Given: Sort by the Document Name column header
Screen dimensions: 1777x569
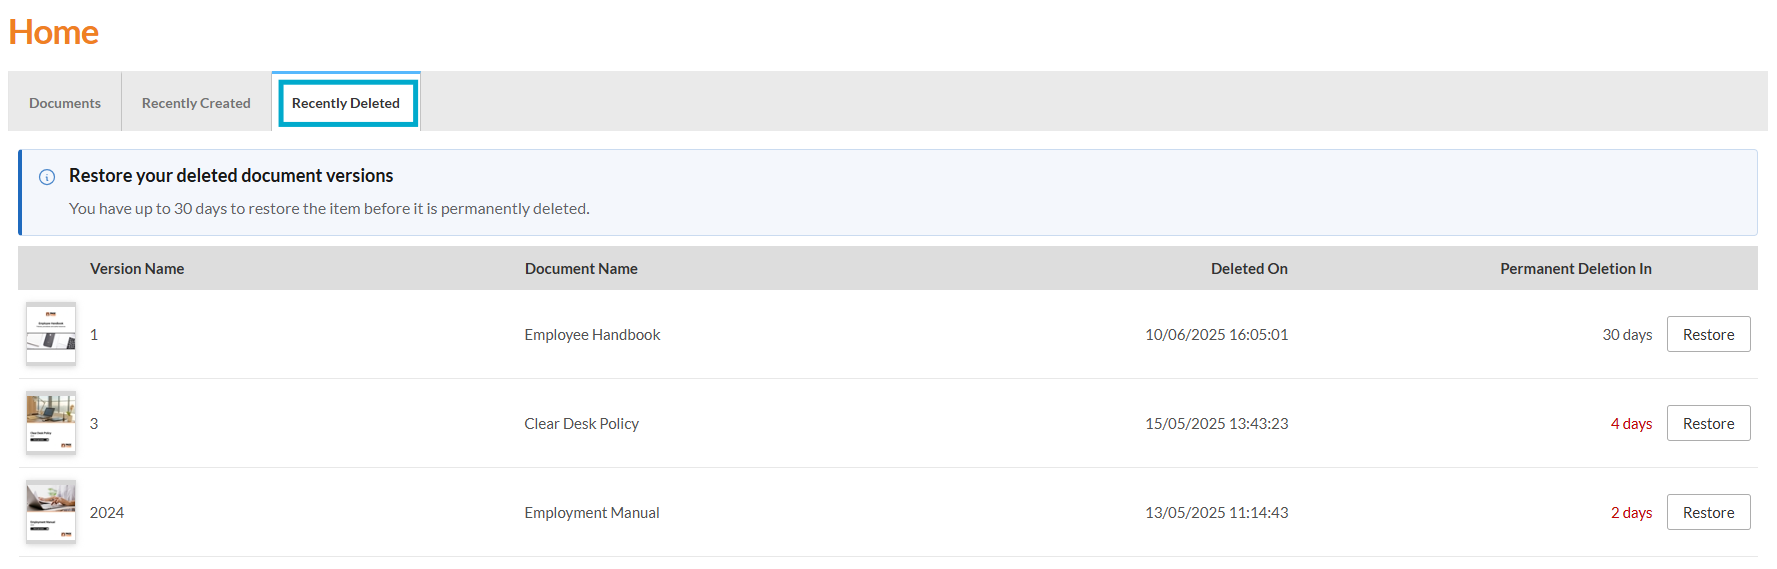Looking at the screenshot, I should point(581,269).
